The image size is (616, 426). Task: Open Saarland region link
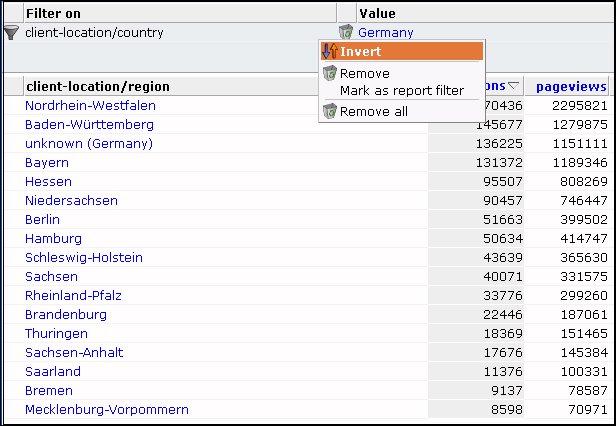[53, 371]
